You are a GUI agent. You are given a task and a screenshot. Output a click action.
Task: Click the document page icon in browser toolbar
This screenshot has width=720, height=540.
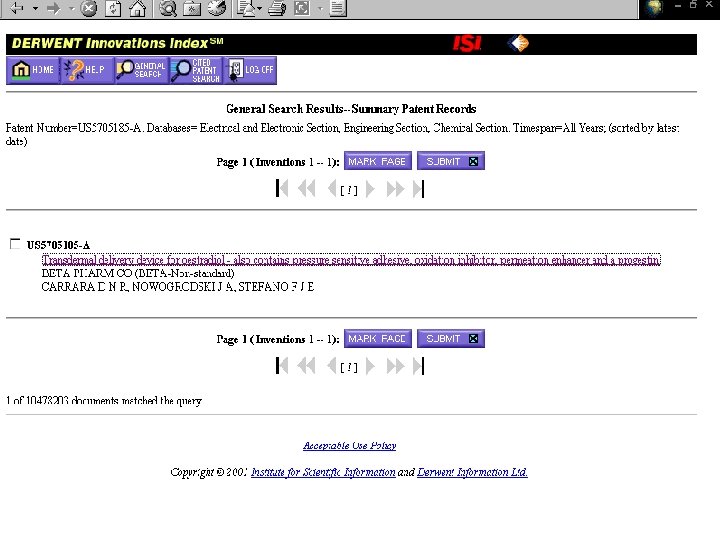pos(338,8)
